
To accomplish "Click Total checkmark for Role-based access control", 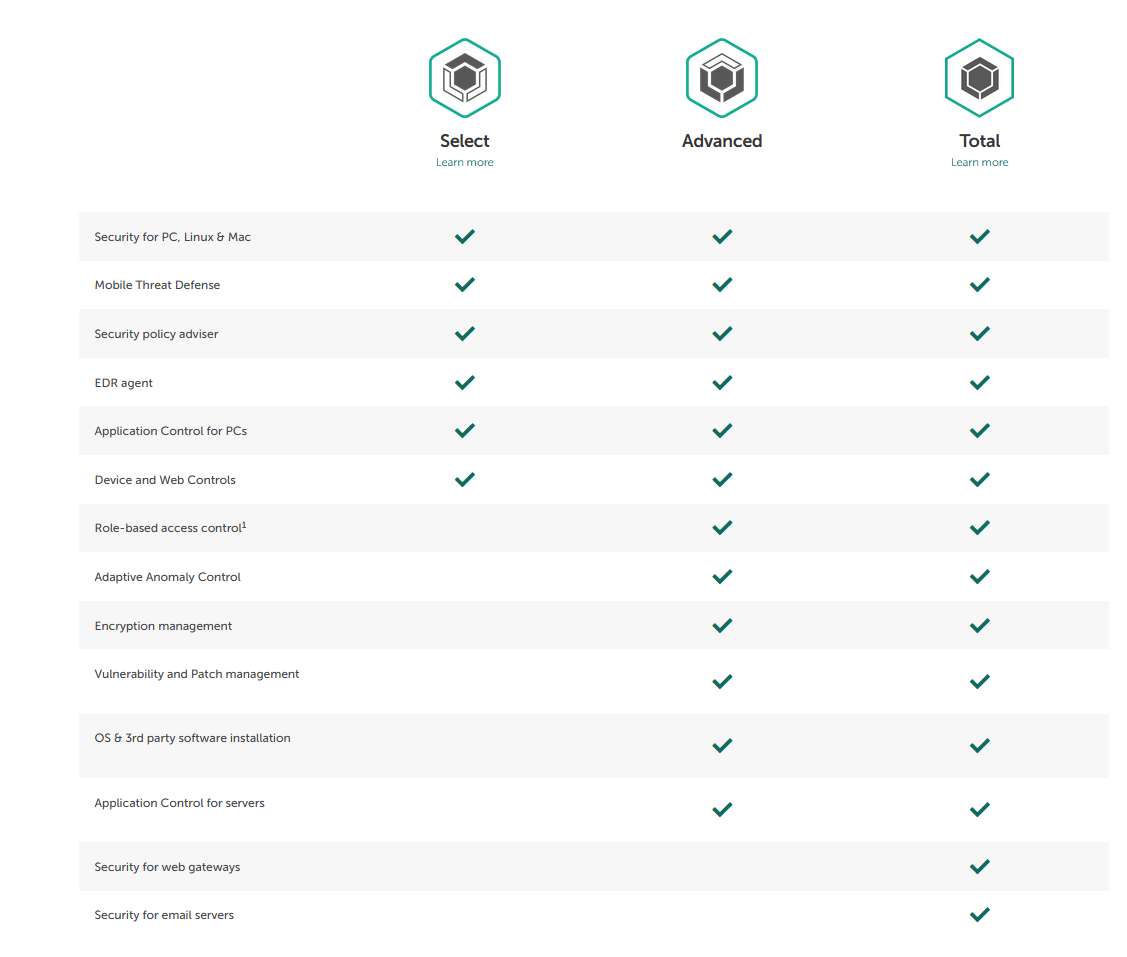I will (x=980, y=527).
